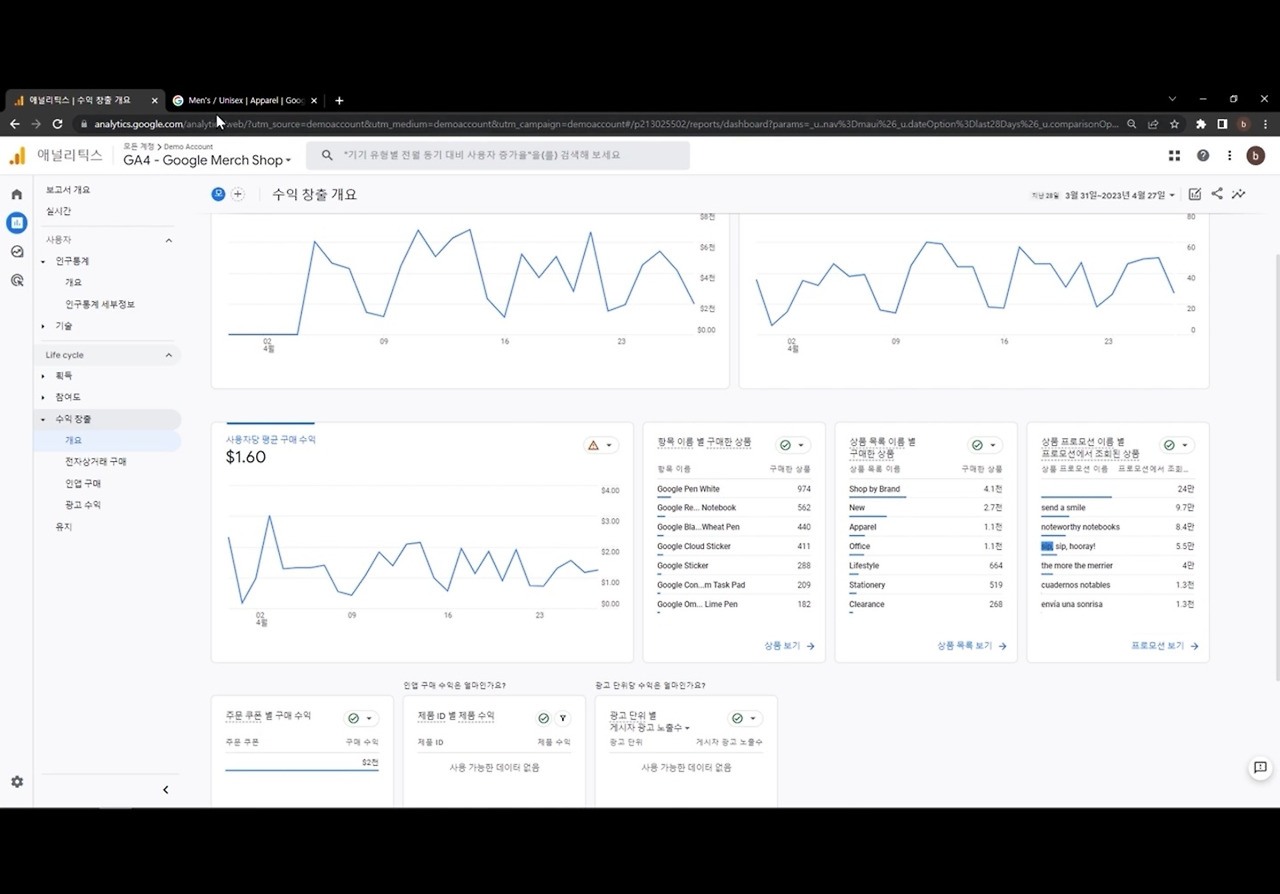The width and height of the screenshot is (1280, 894).
Task: Bookmark this page with the star icon
Action: click(1175, 124)
